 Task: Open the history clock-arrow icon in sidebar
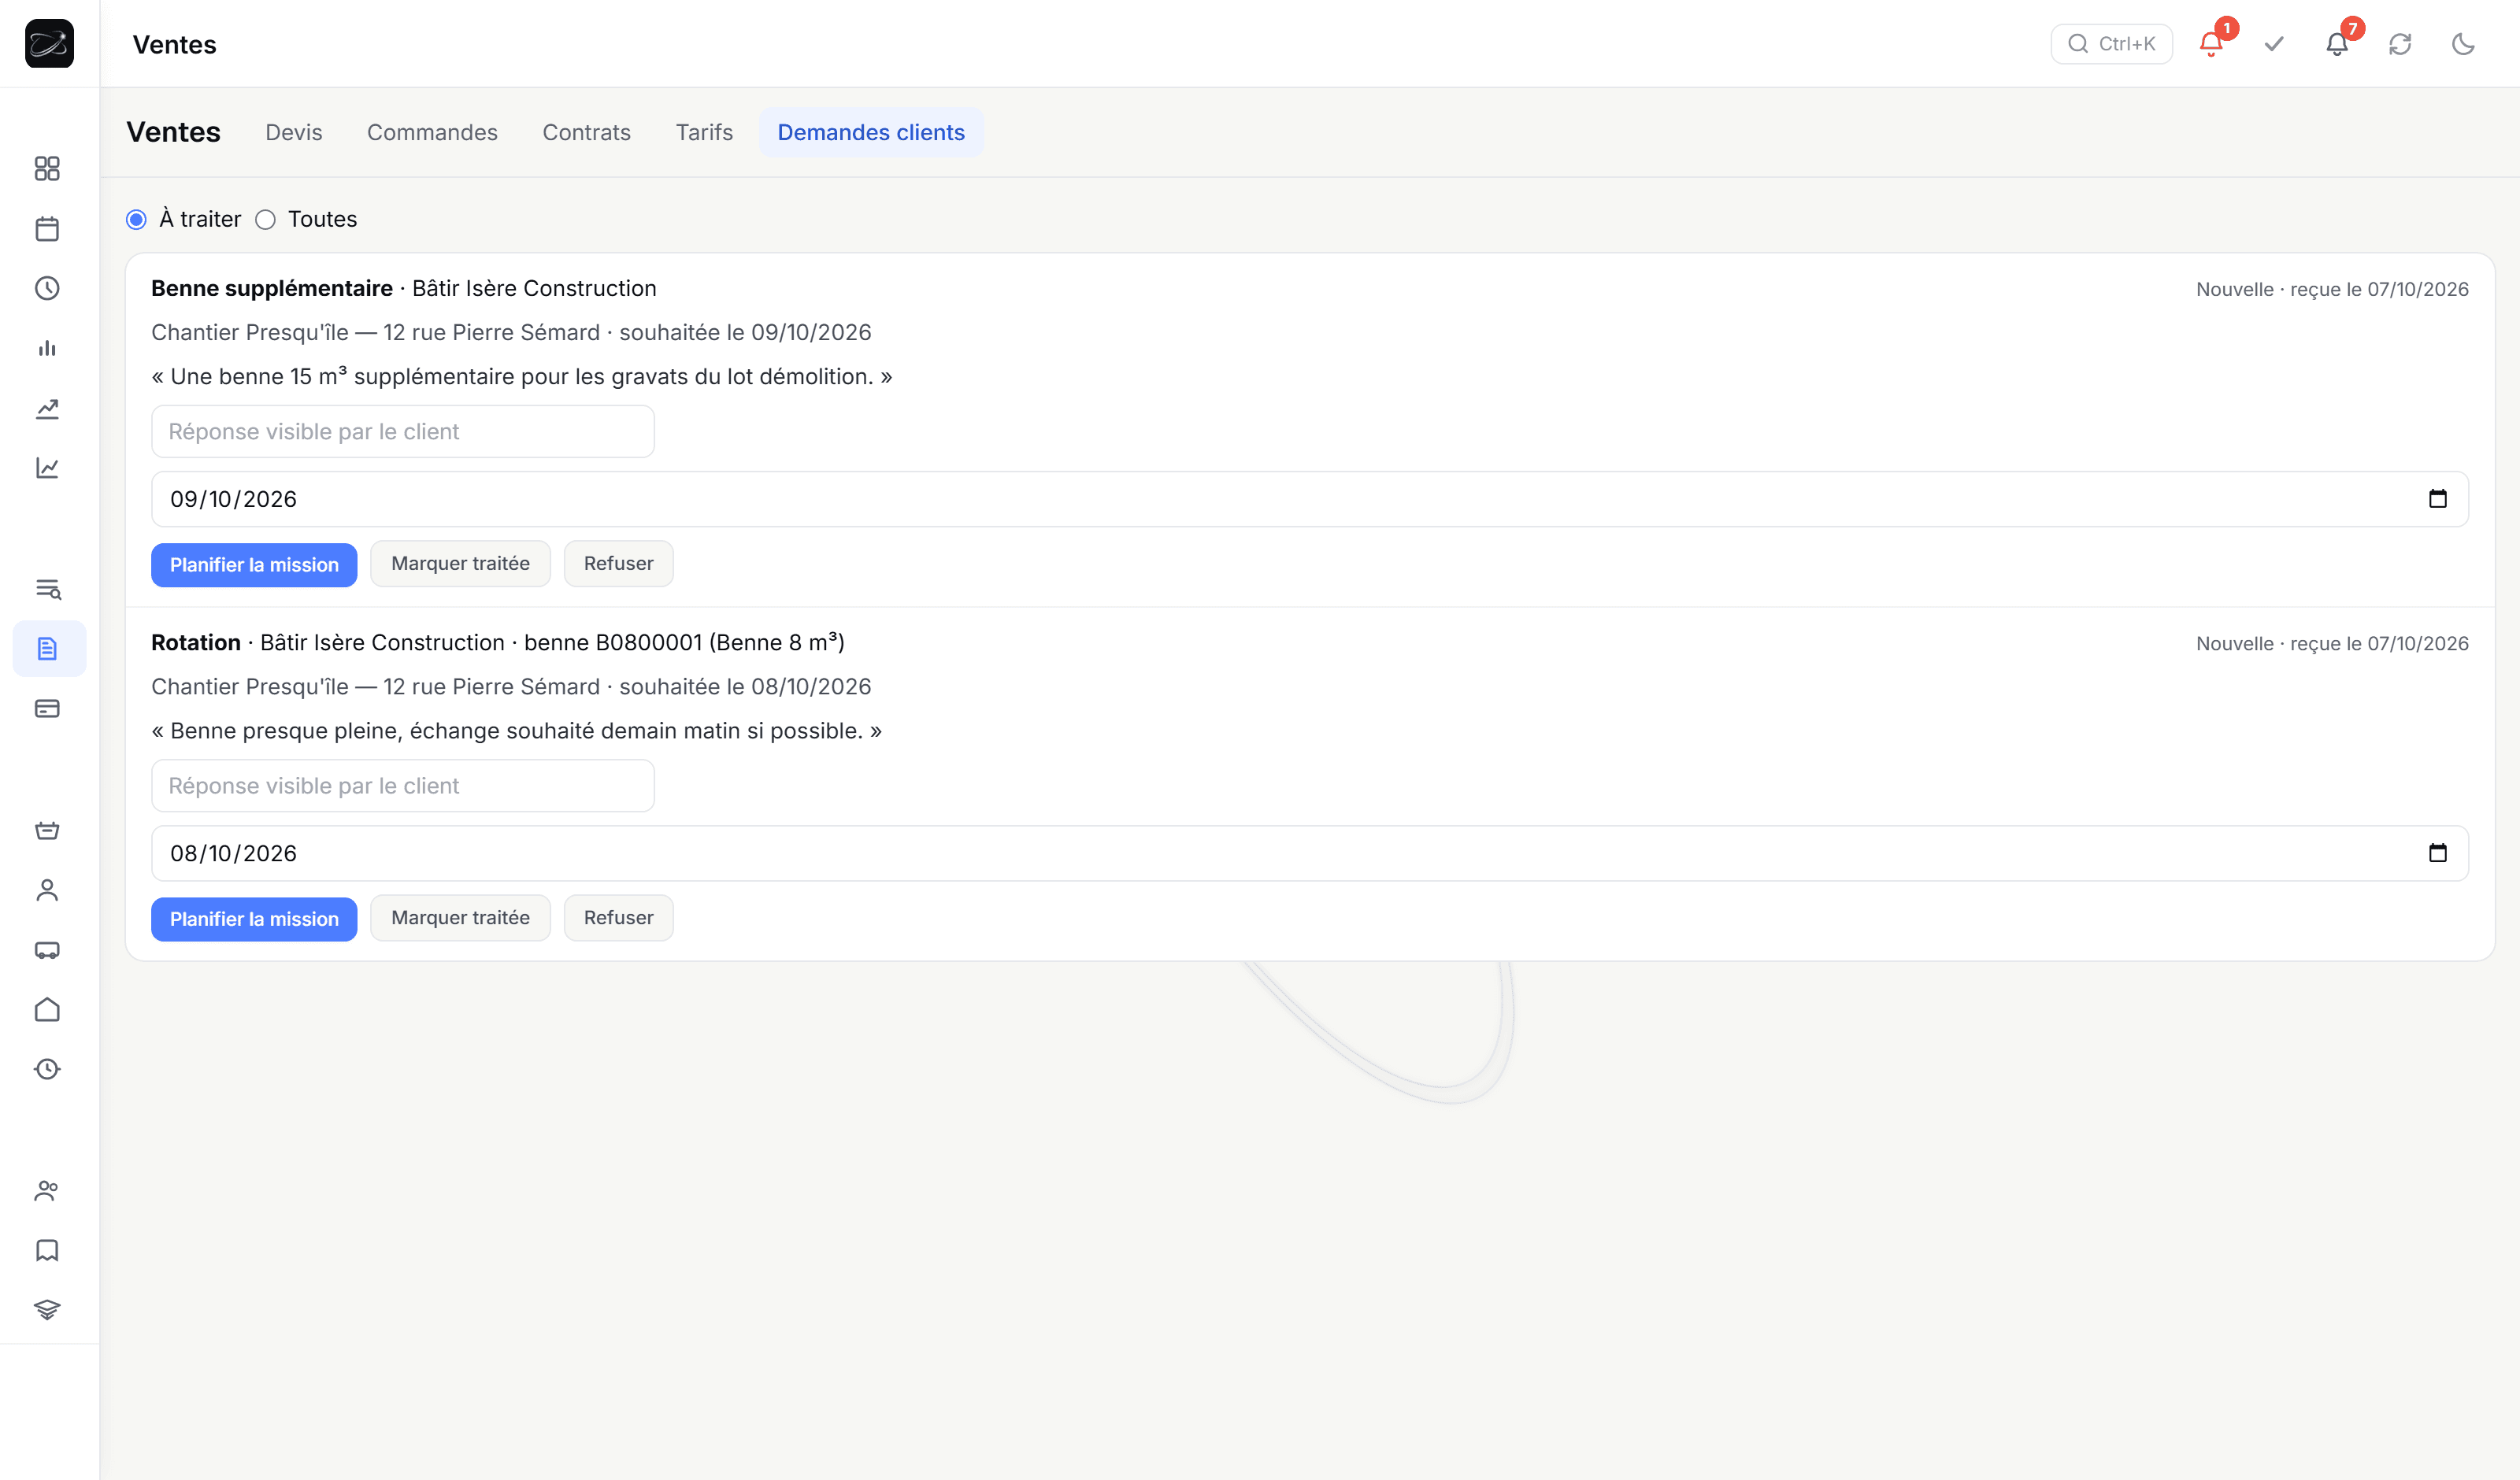pyautogui.click(x=47, y=1070)
